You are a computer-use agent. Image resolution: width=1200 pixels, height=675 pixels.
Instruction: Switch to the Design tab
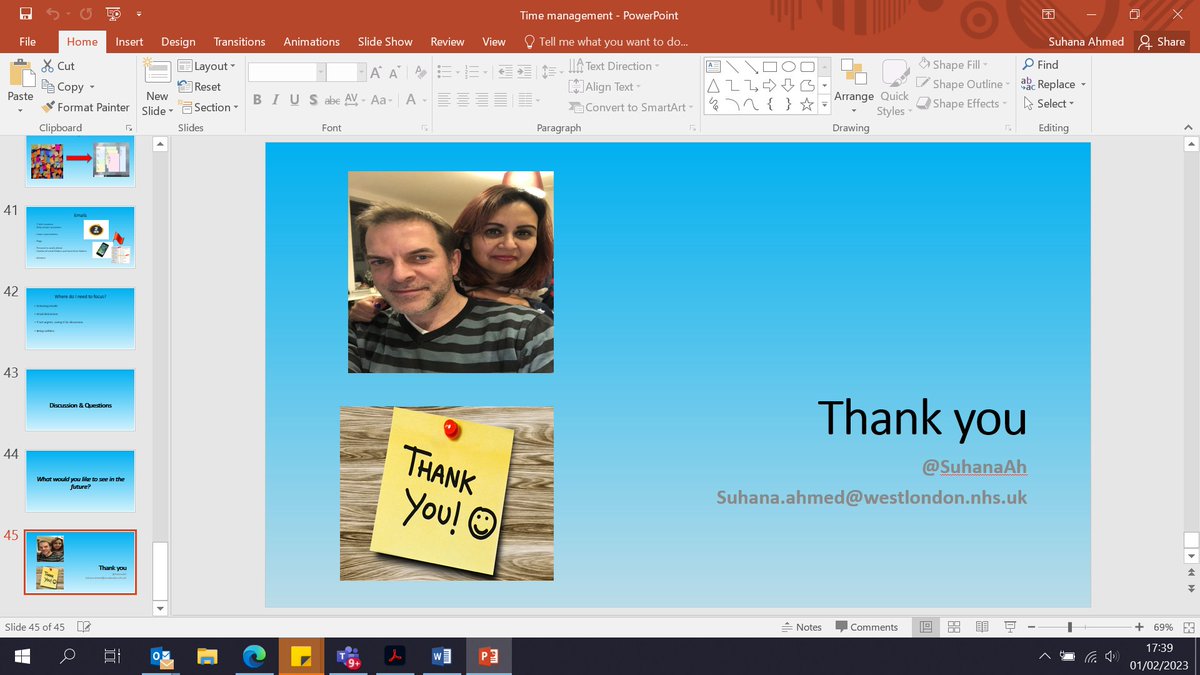coord(178,42)
